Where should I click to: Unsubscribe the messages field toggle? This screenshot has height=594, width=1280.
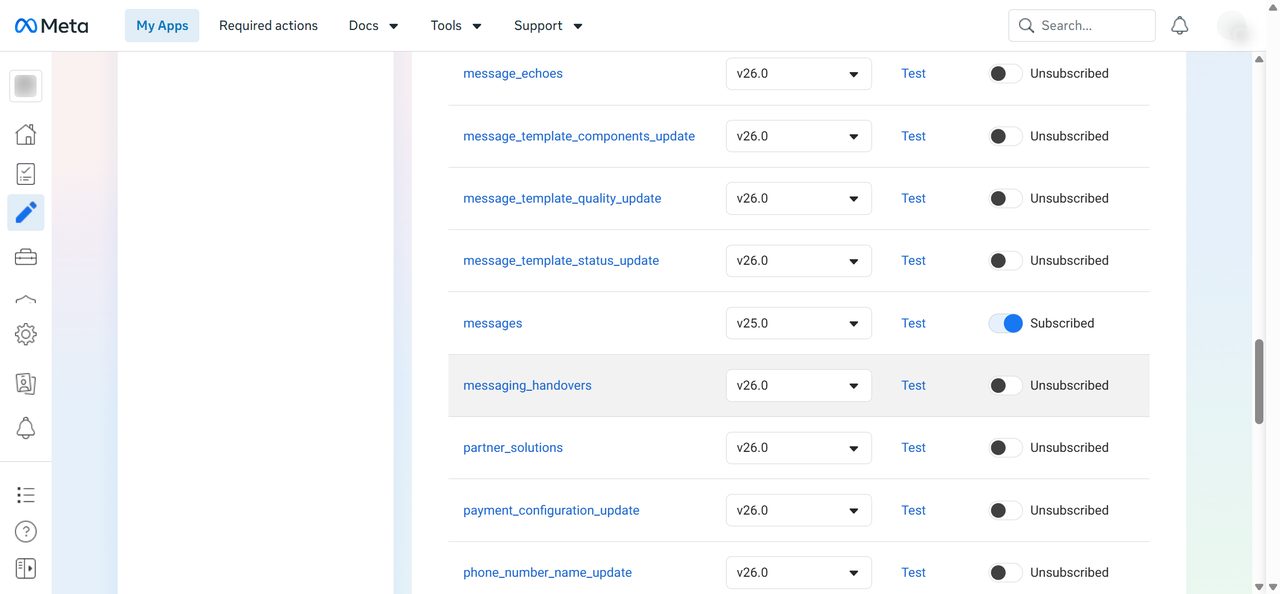pos(1005,323)
